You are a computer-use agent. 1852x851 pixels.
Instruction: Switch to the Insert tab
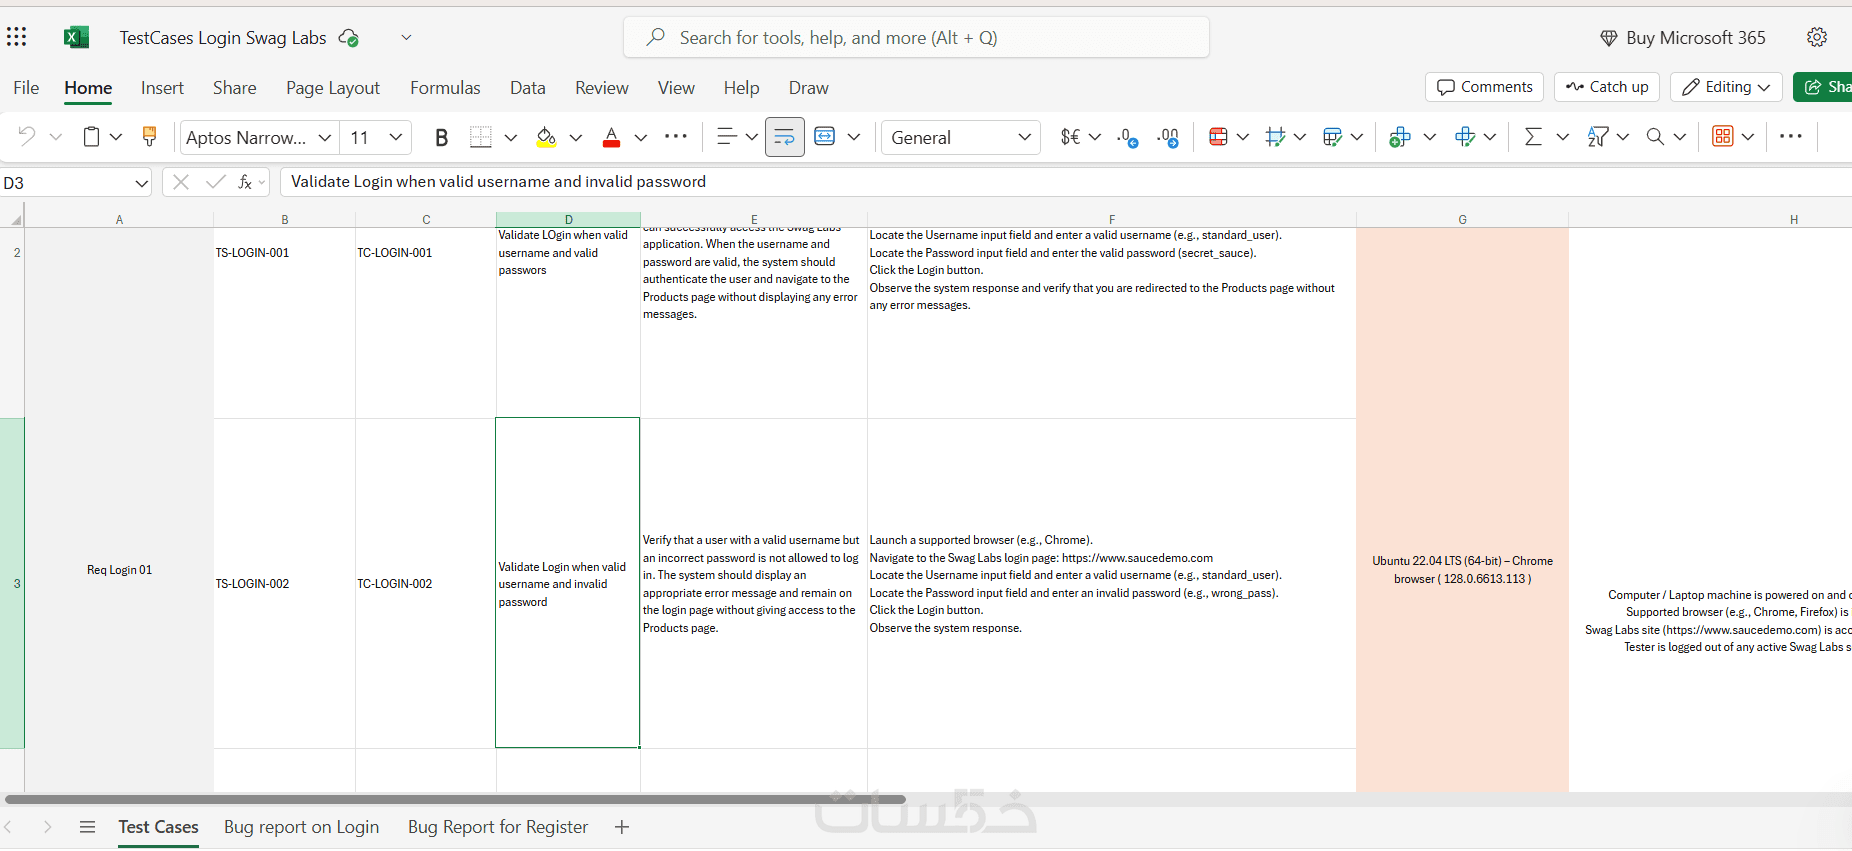point(162,88)
